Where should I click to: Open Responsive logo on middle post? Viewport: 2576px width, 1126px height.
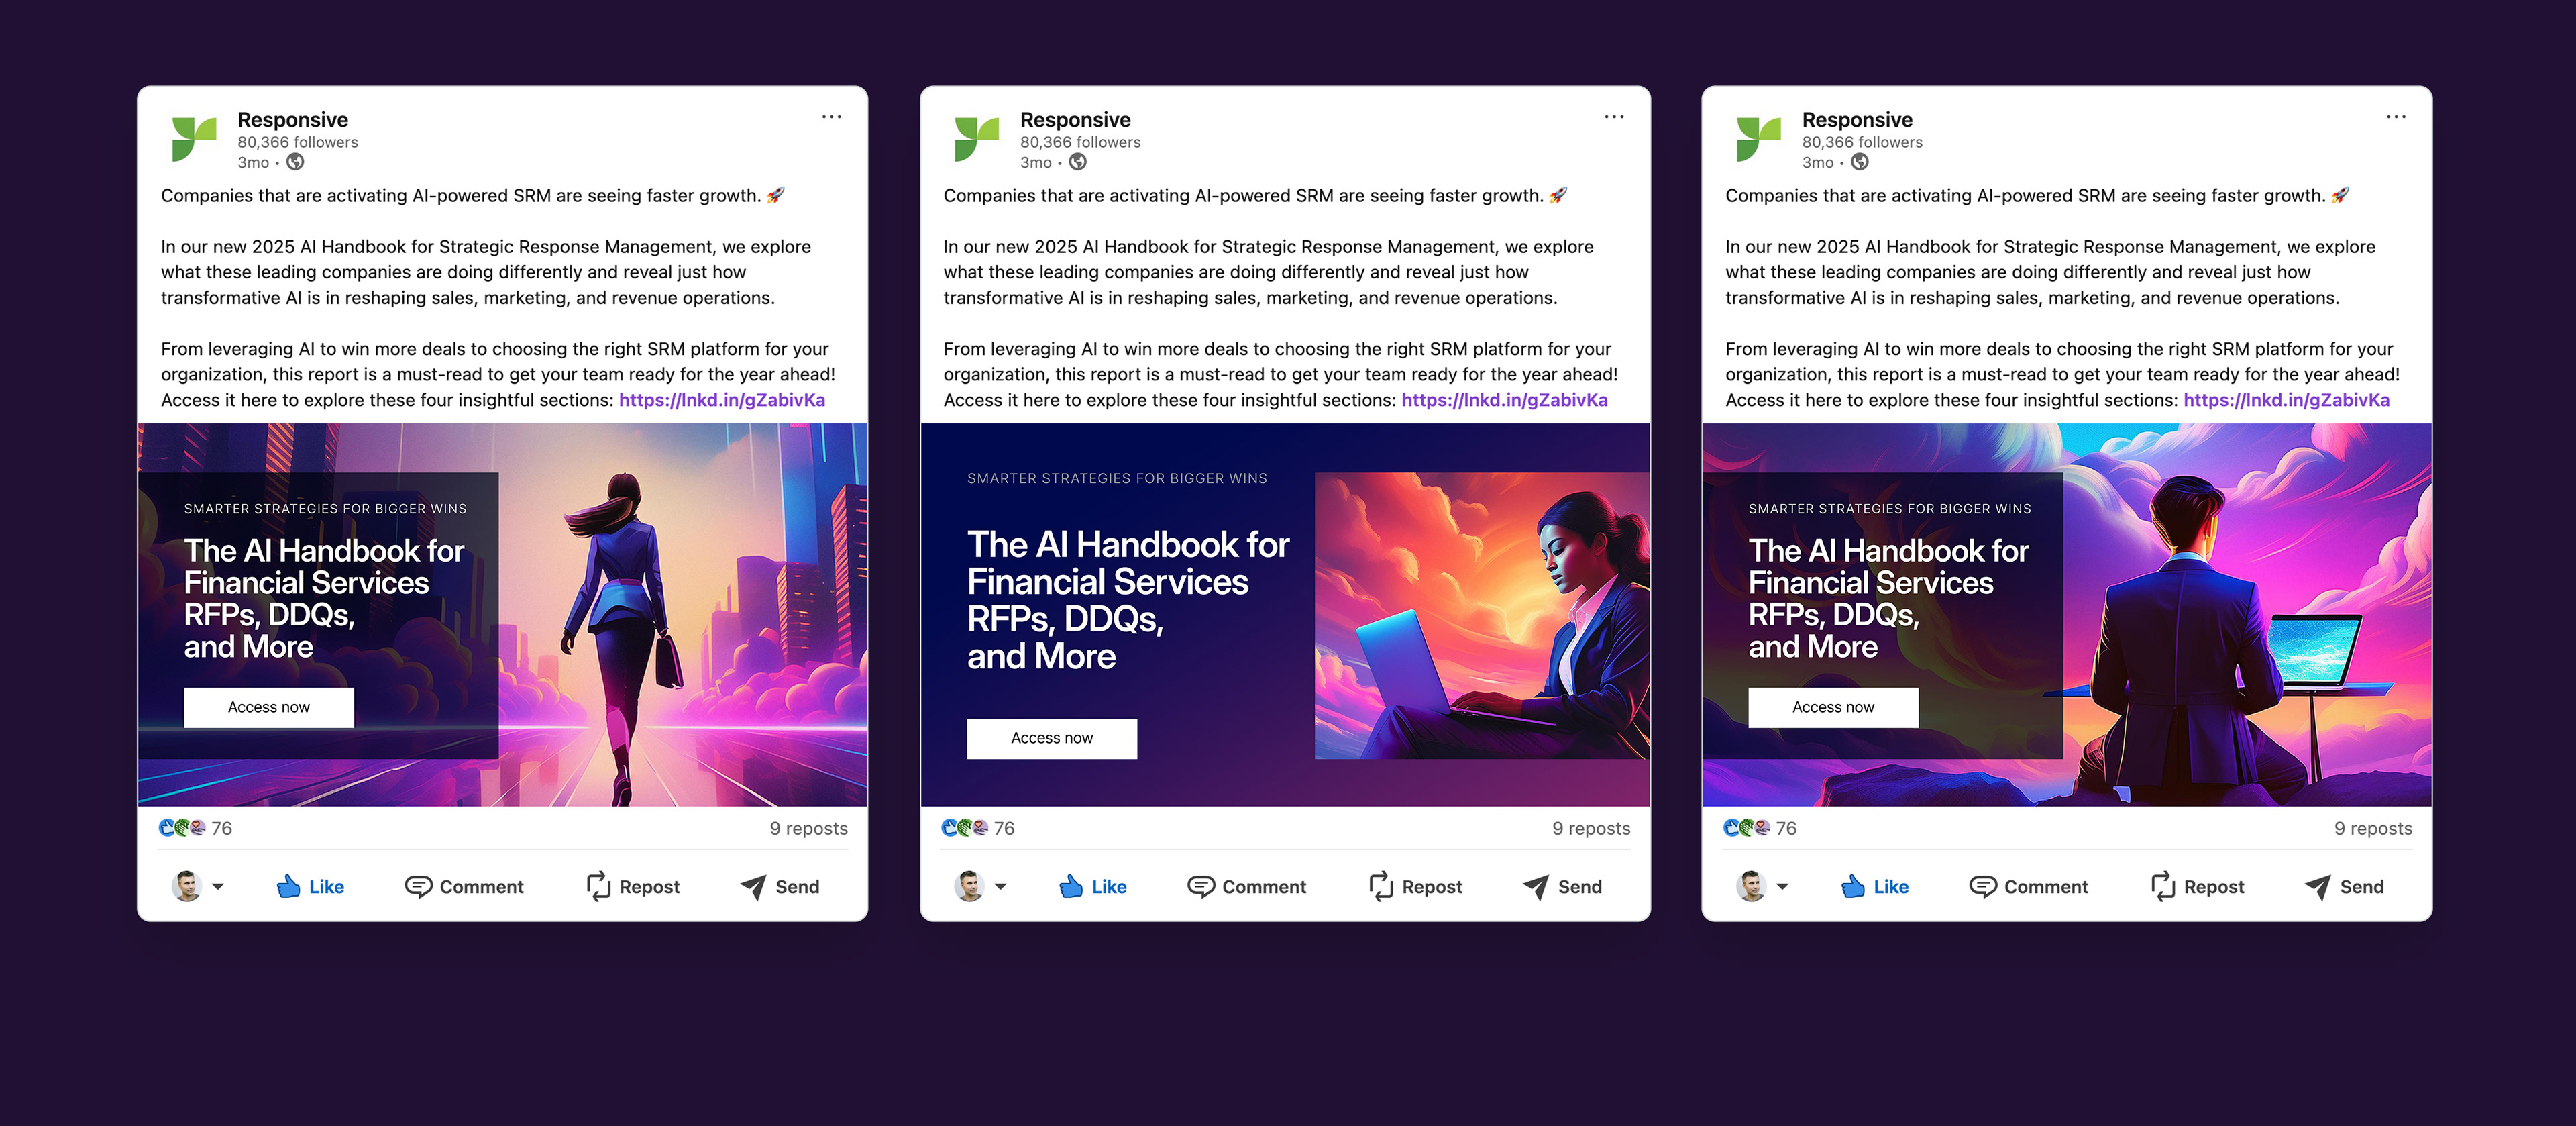[976, 139]
